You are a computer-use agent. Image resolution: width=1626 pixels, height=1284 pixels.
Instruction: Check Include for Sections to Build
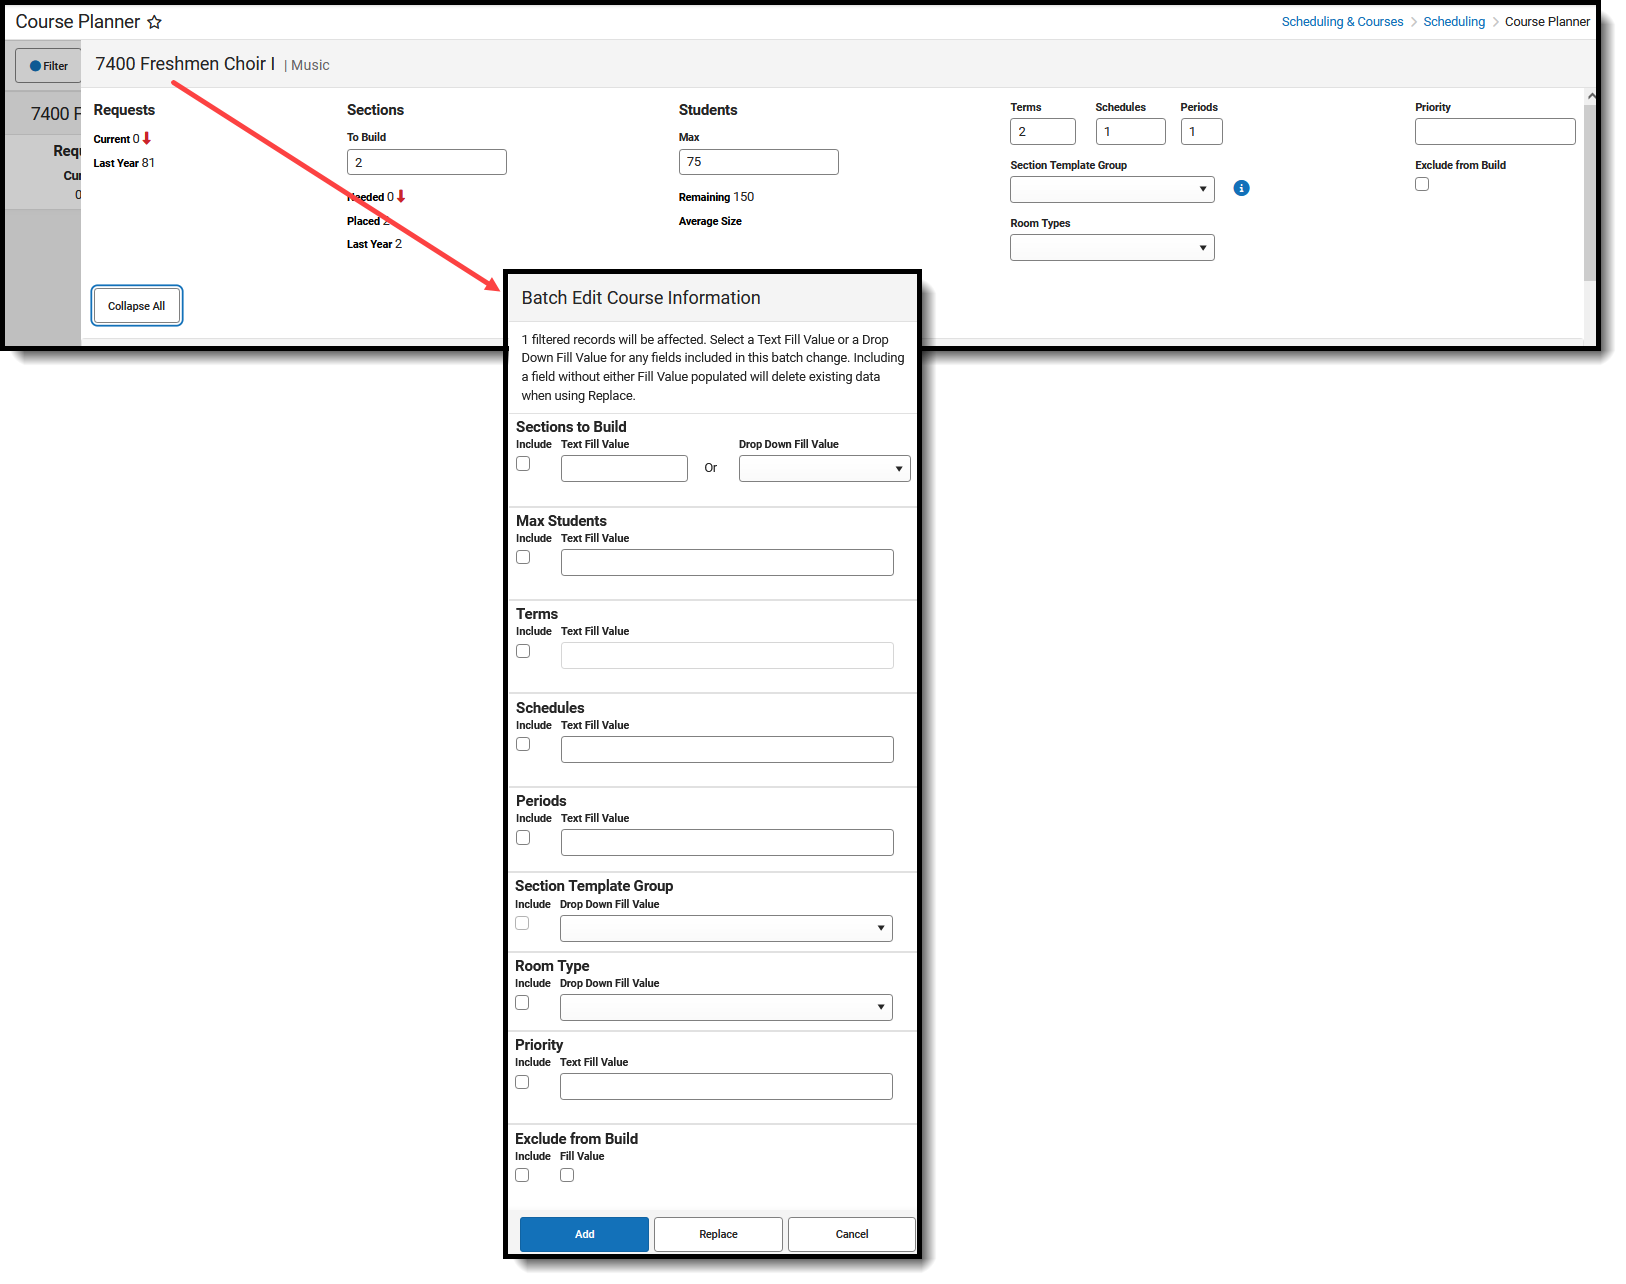pos(523,464)
